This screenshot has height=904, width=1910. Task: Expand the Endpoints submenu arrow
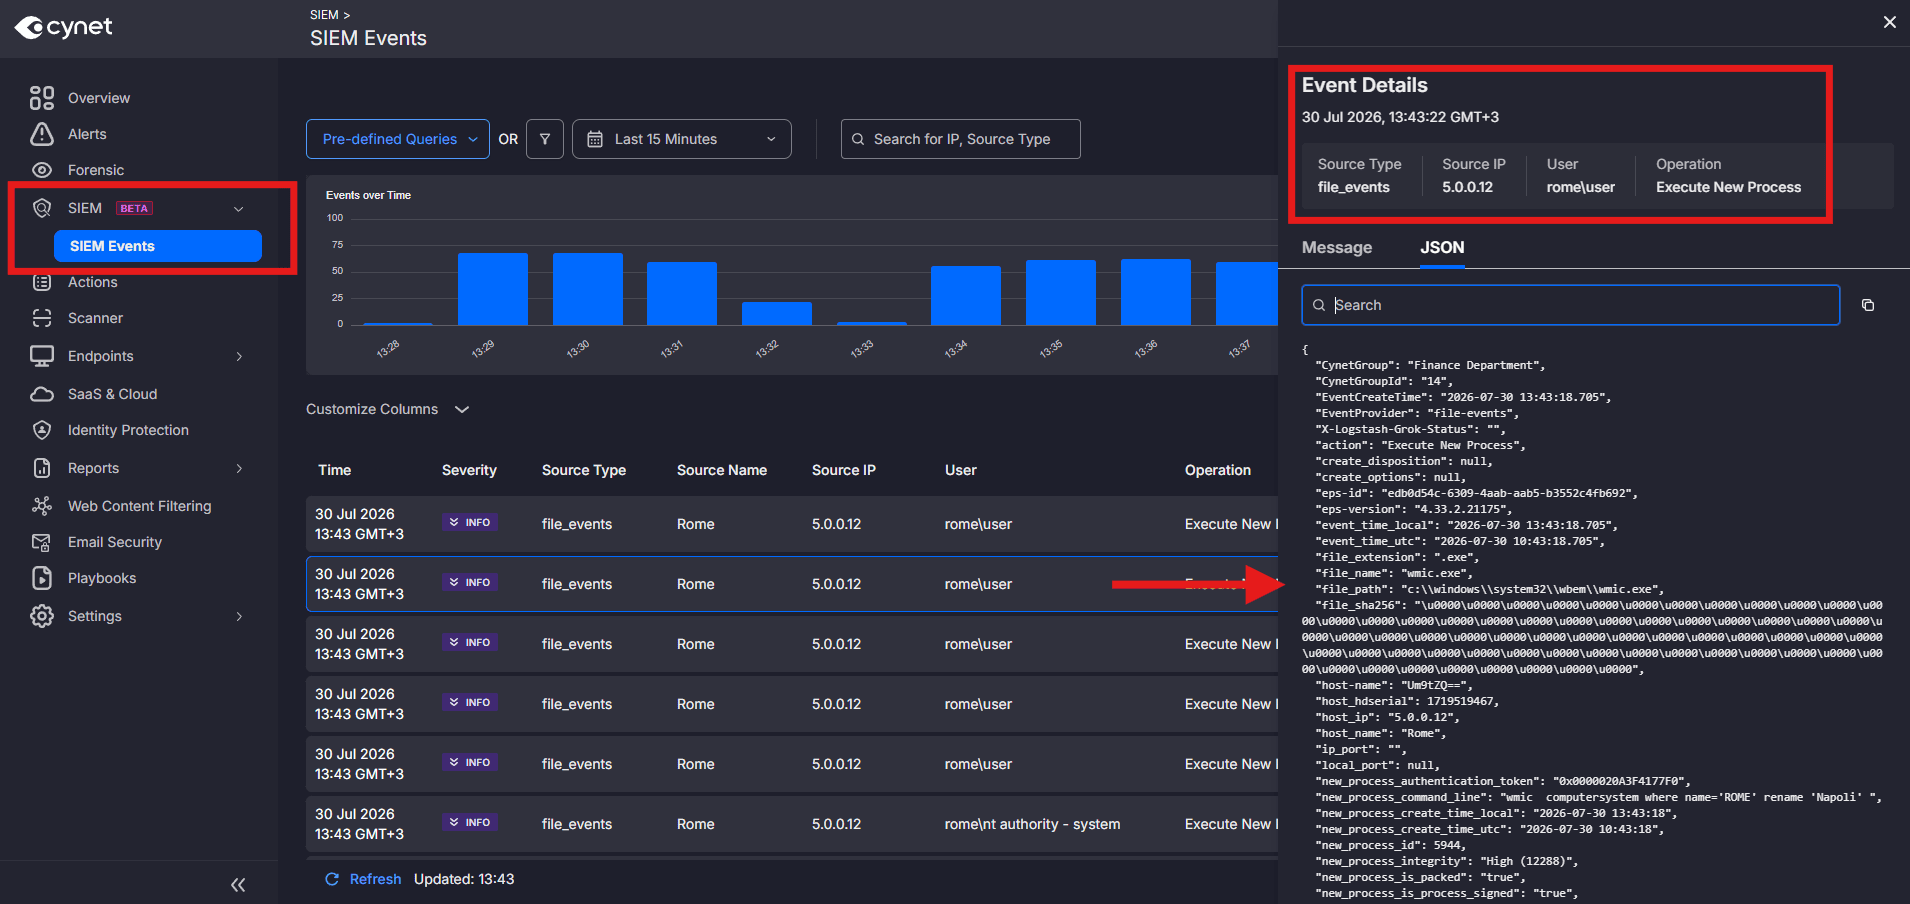[239, 356]
